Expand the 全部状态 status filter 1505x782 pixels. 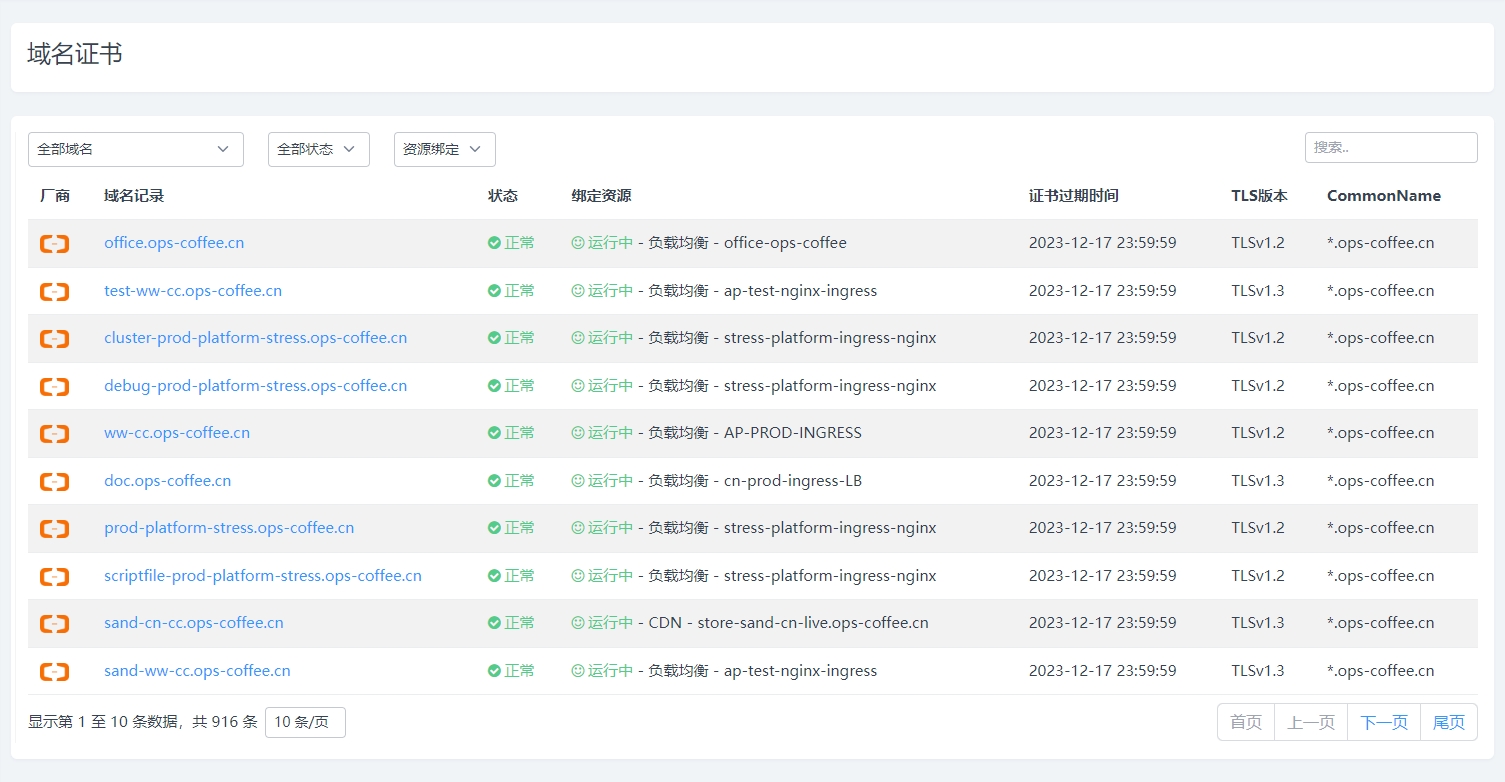pyautogui.click(x=318, y=149)
